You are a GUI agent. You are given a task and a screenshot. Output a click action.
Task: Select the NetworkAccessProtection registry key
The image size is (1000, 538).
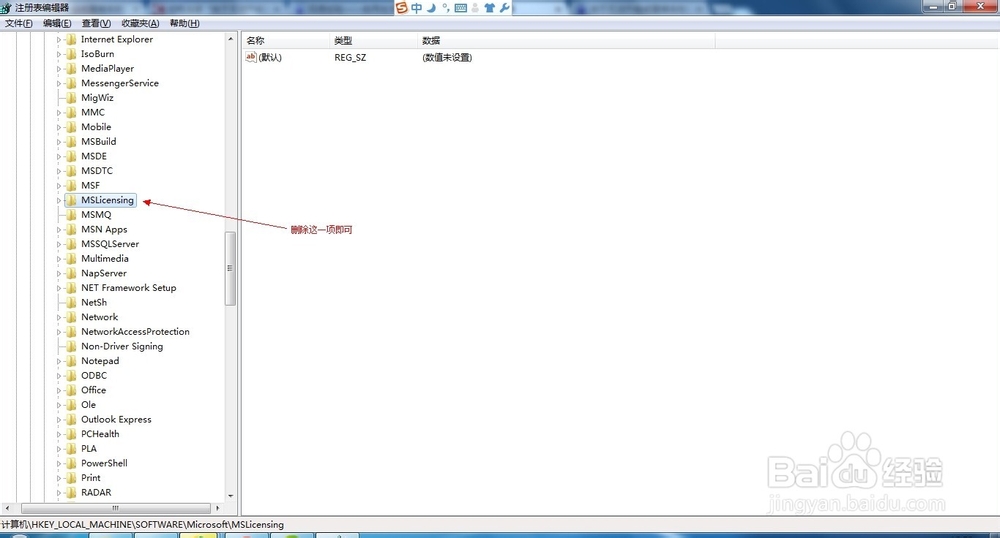click(x=135, y=331)
